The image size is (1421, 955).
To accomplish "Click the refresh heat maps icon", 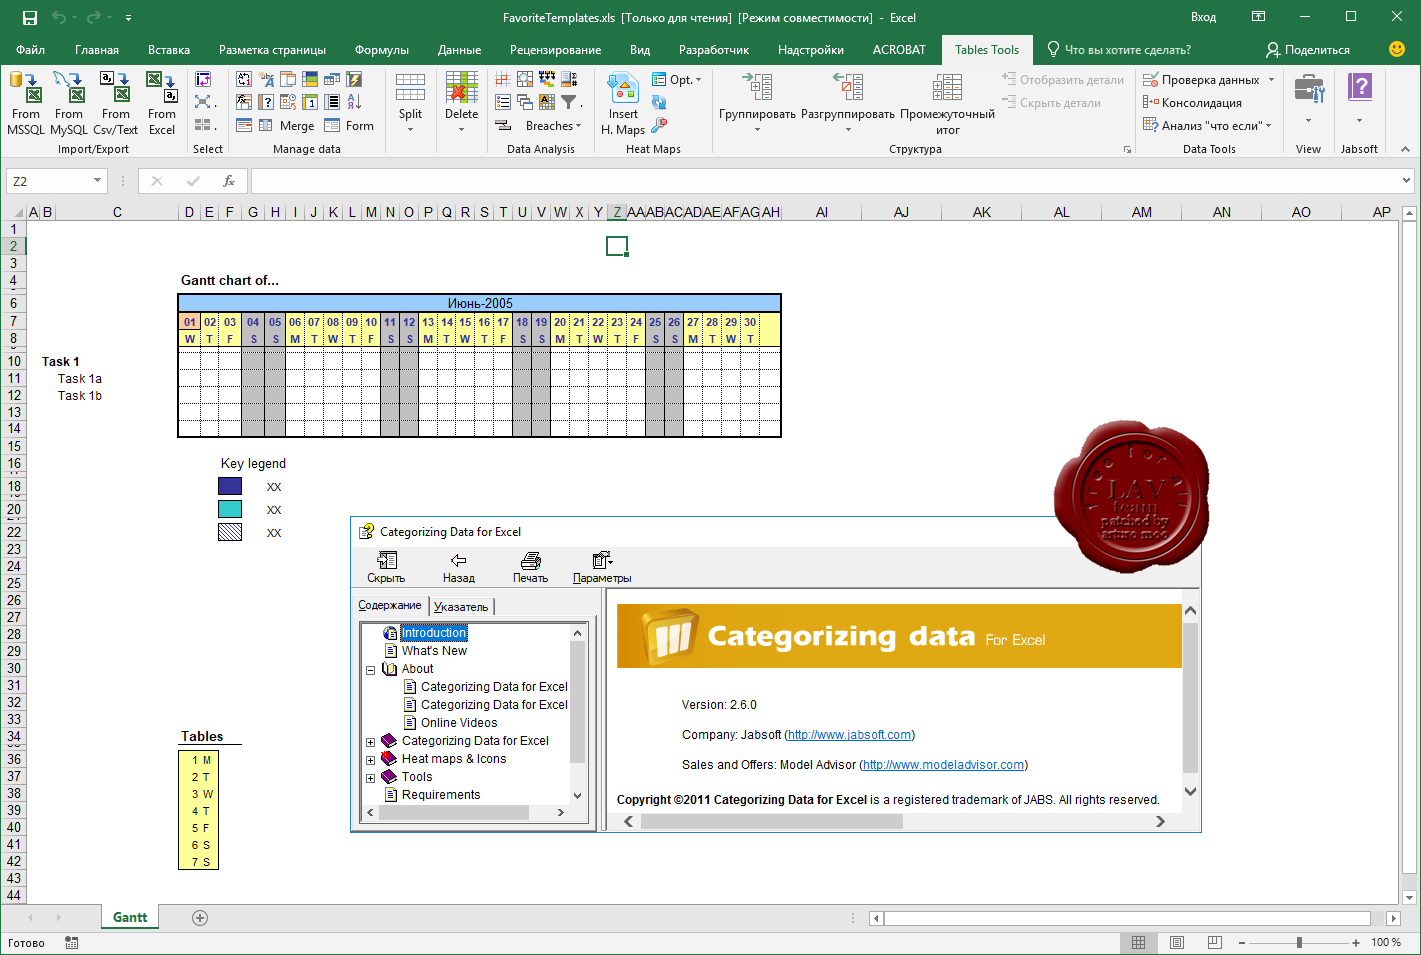I will tap(659, 102).
